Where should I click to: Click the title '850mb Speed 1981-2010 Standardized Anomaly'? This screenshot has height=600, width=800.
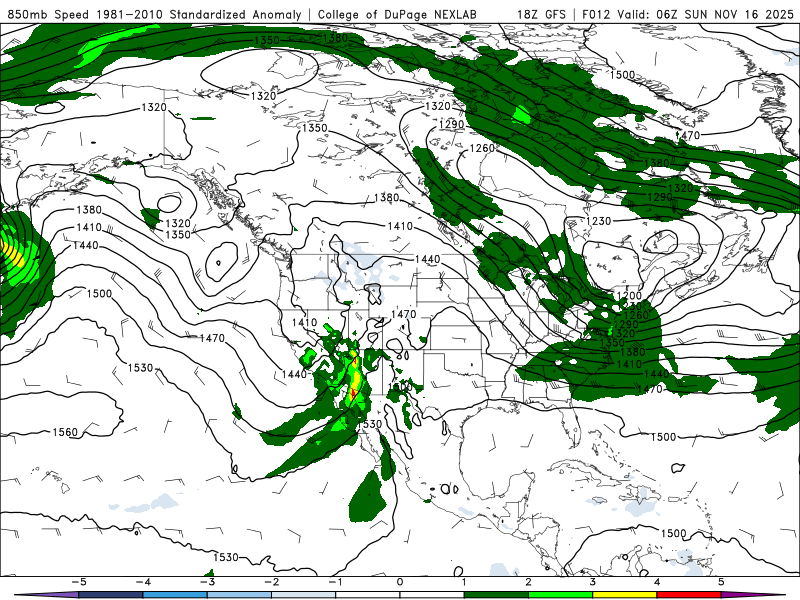(155, 14)
